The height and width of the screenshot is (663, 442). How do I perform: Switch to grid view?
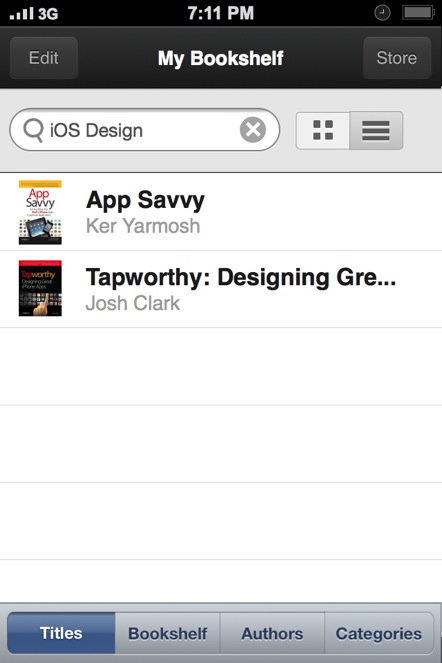323,130
